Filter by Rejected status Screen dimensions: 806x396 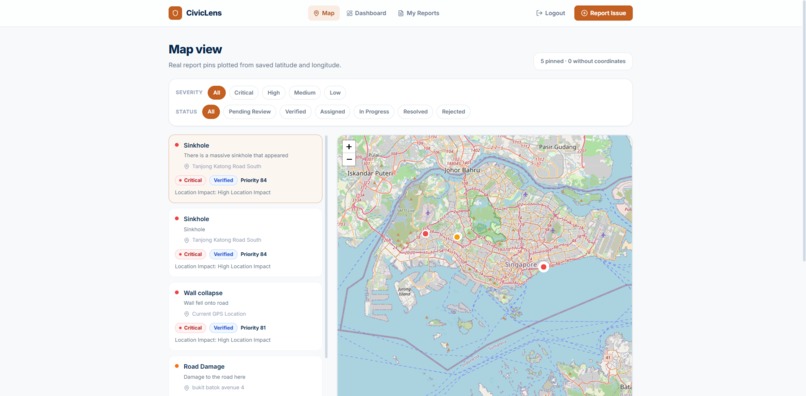coord(453,112)
